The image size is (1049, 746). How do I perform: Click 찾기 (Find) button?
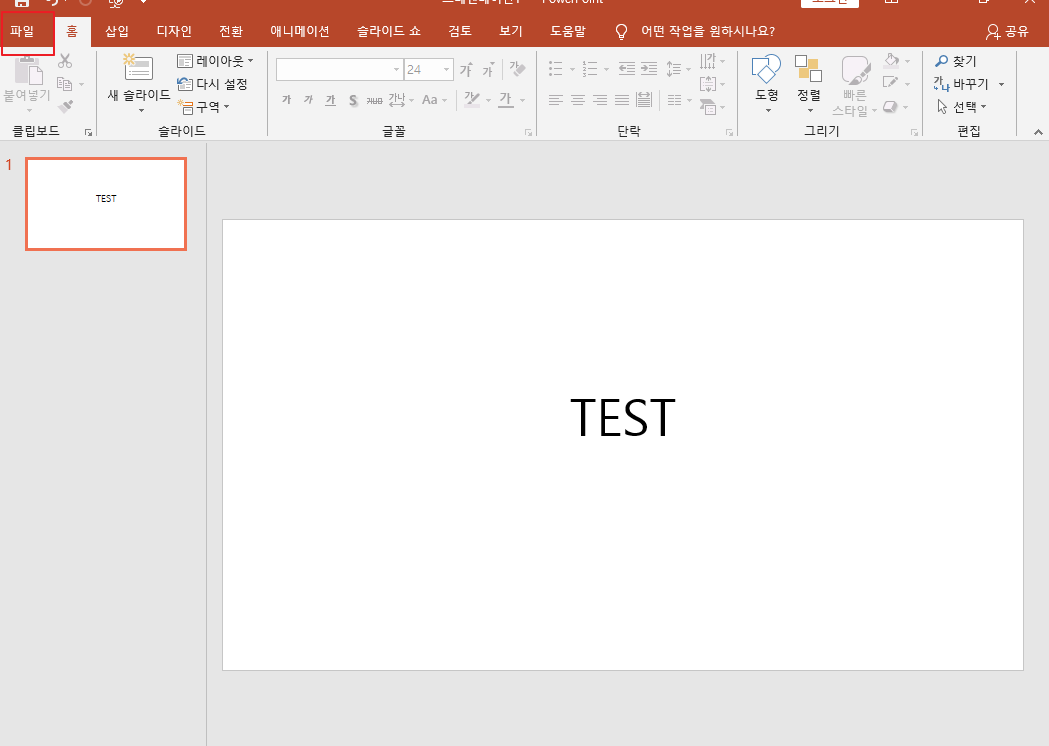956,61
